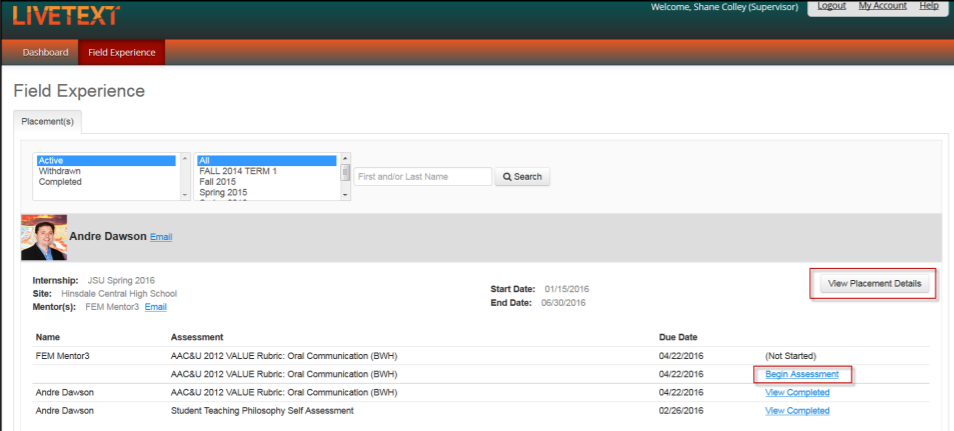Switch to the Field Experience tab

coord(122,52)
